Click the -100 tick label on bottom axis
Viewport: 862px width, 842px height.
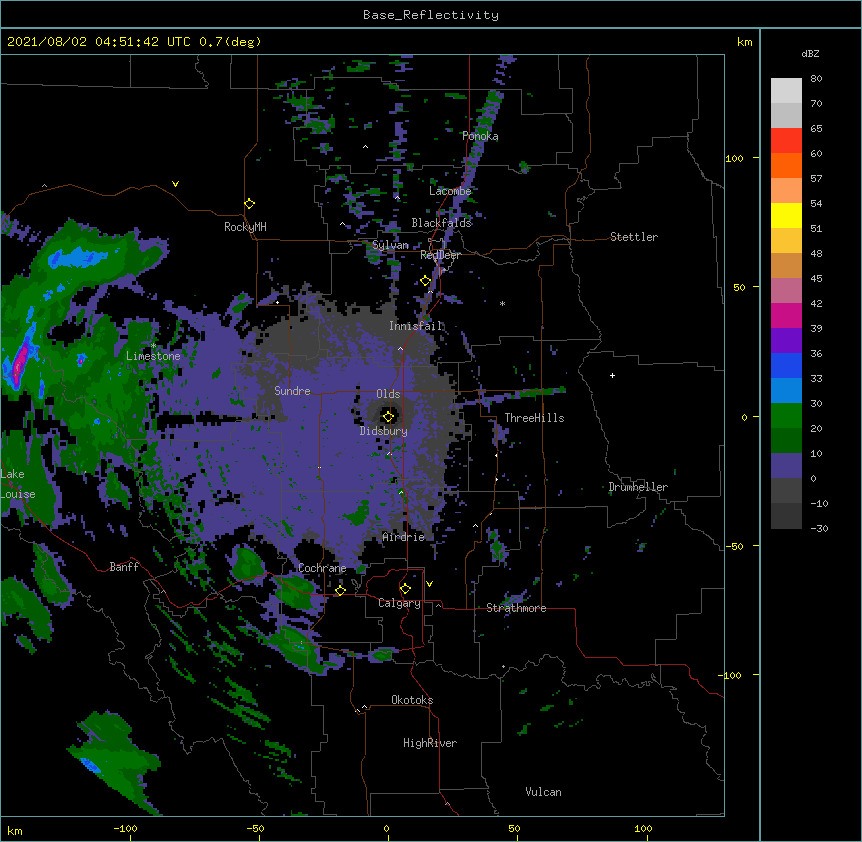(125, 828)
